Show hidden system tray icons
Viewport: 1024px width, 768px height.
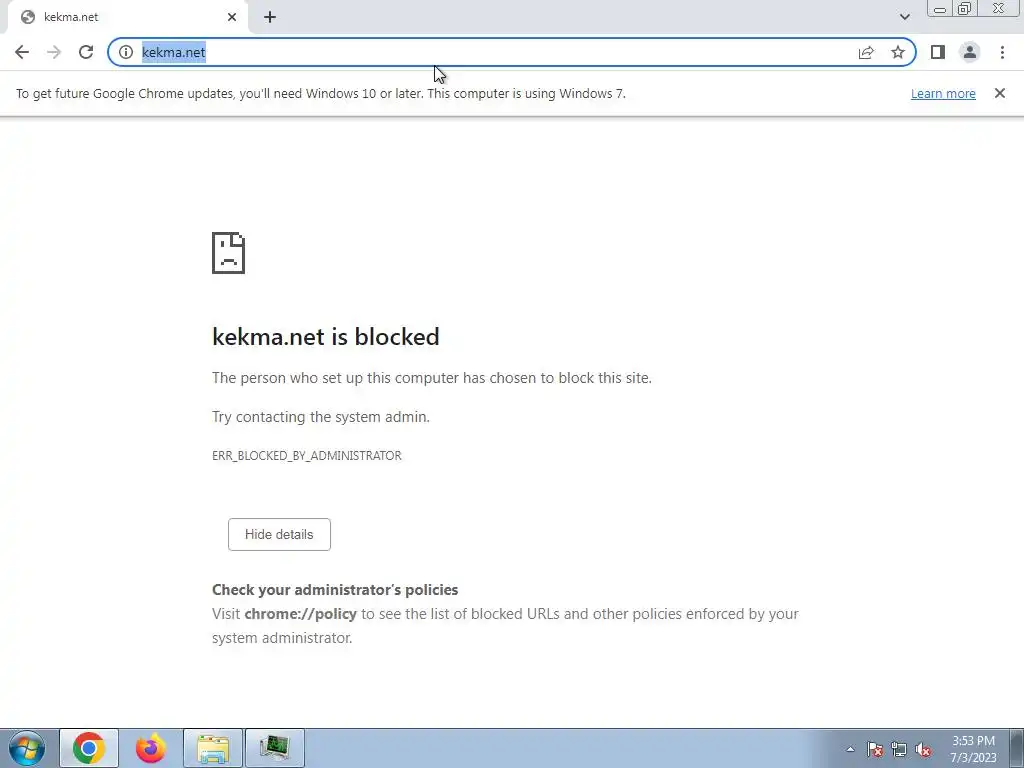point(850,749)
